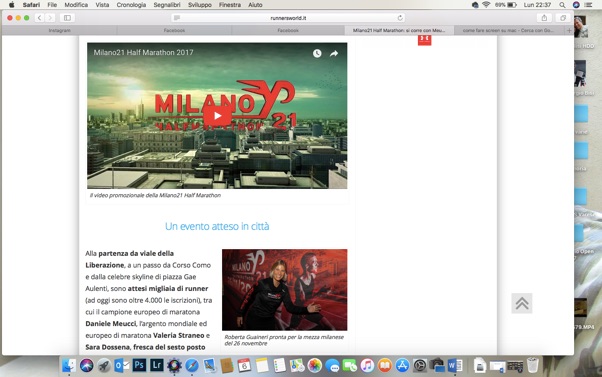Viewport: 602px width, 377px height.
Task: Reload the page with the refresh icon
Action: [x=400, y=18]
